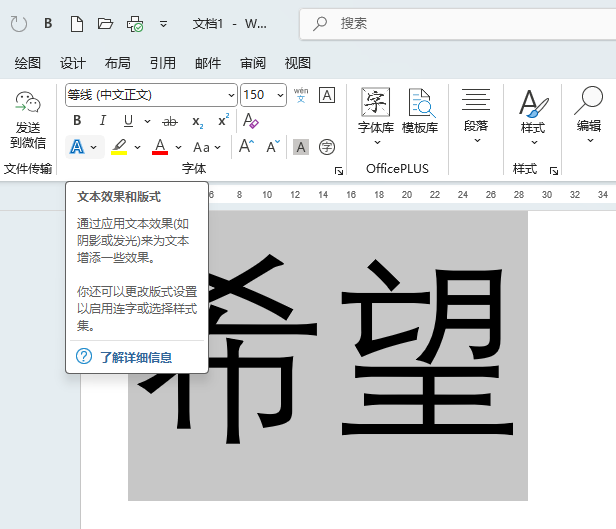Expand font color dropdown arrow
The width and height of the screenshot is (616, 529).
[178, 148]
